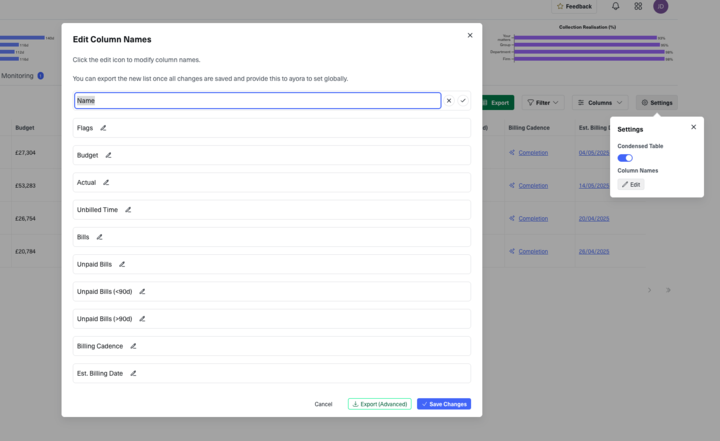Edit the Budget column name
The height and width of the screenshot is (441, 720).
point(109,155)
